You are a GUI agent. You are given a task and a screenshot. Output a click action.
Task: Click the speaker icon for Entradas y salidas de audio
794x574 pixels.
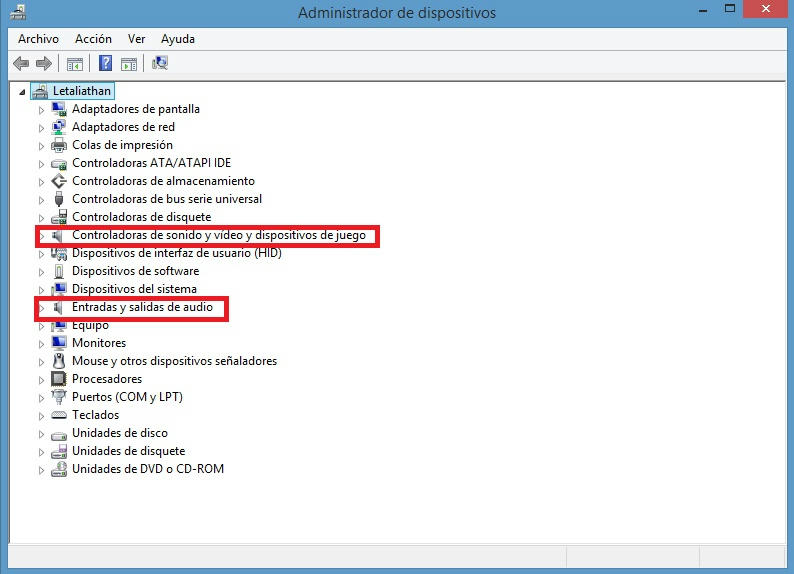click(x=58, y=307)
